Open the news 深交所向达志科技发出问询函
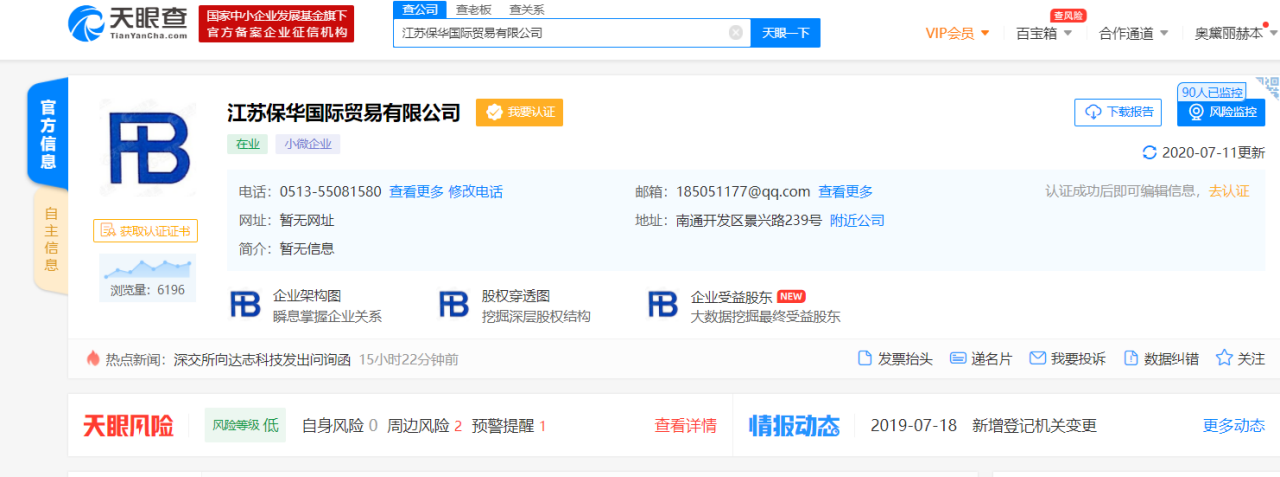 [262, 359]
